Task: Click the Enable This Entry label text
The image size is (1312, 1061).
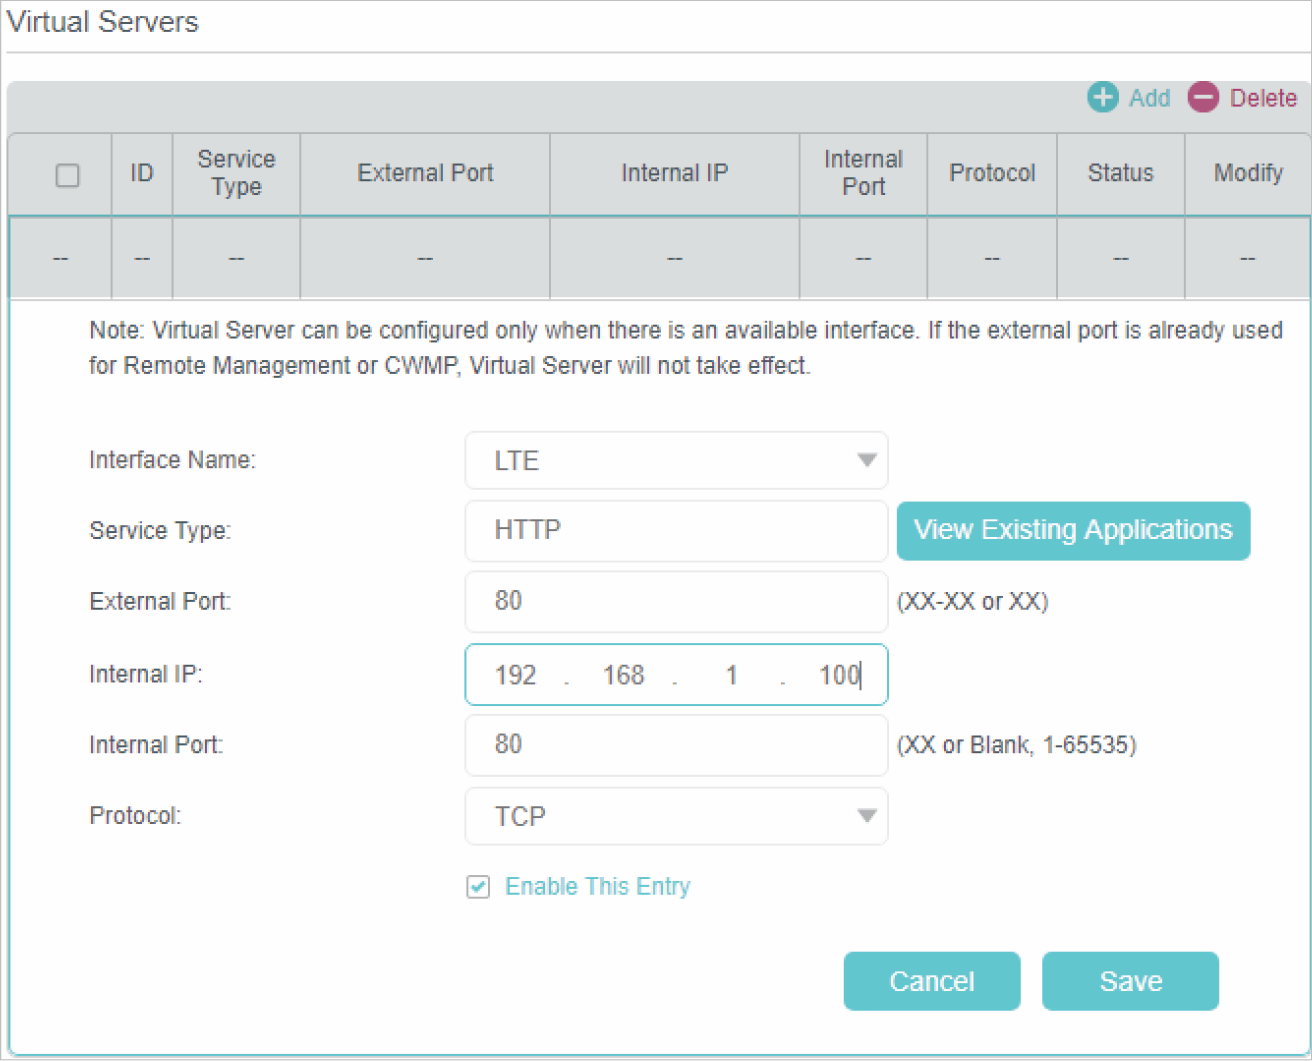Action: point(597,887)
